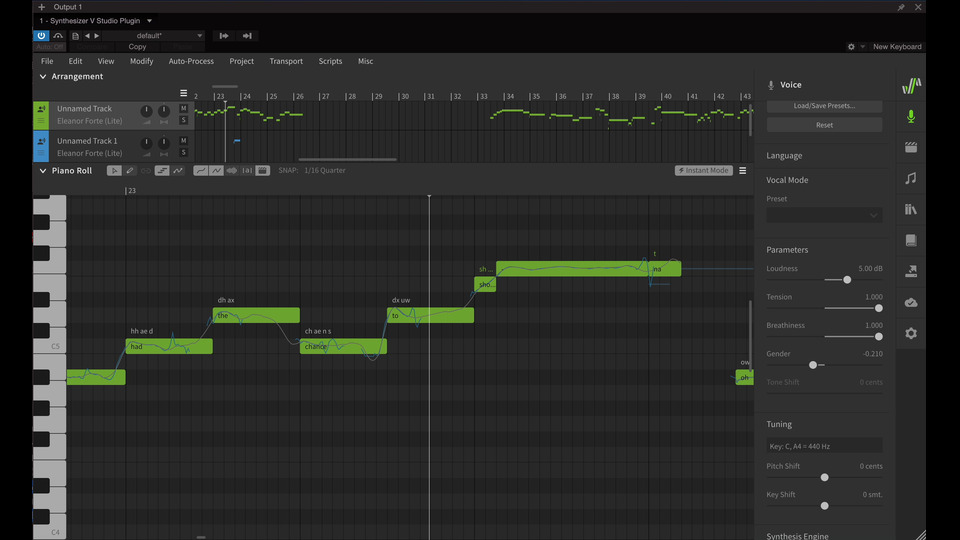Open the Scripts menu
The height and width of the screenshot is (540, 960).
(330, 61)
